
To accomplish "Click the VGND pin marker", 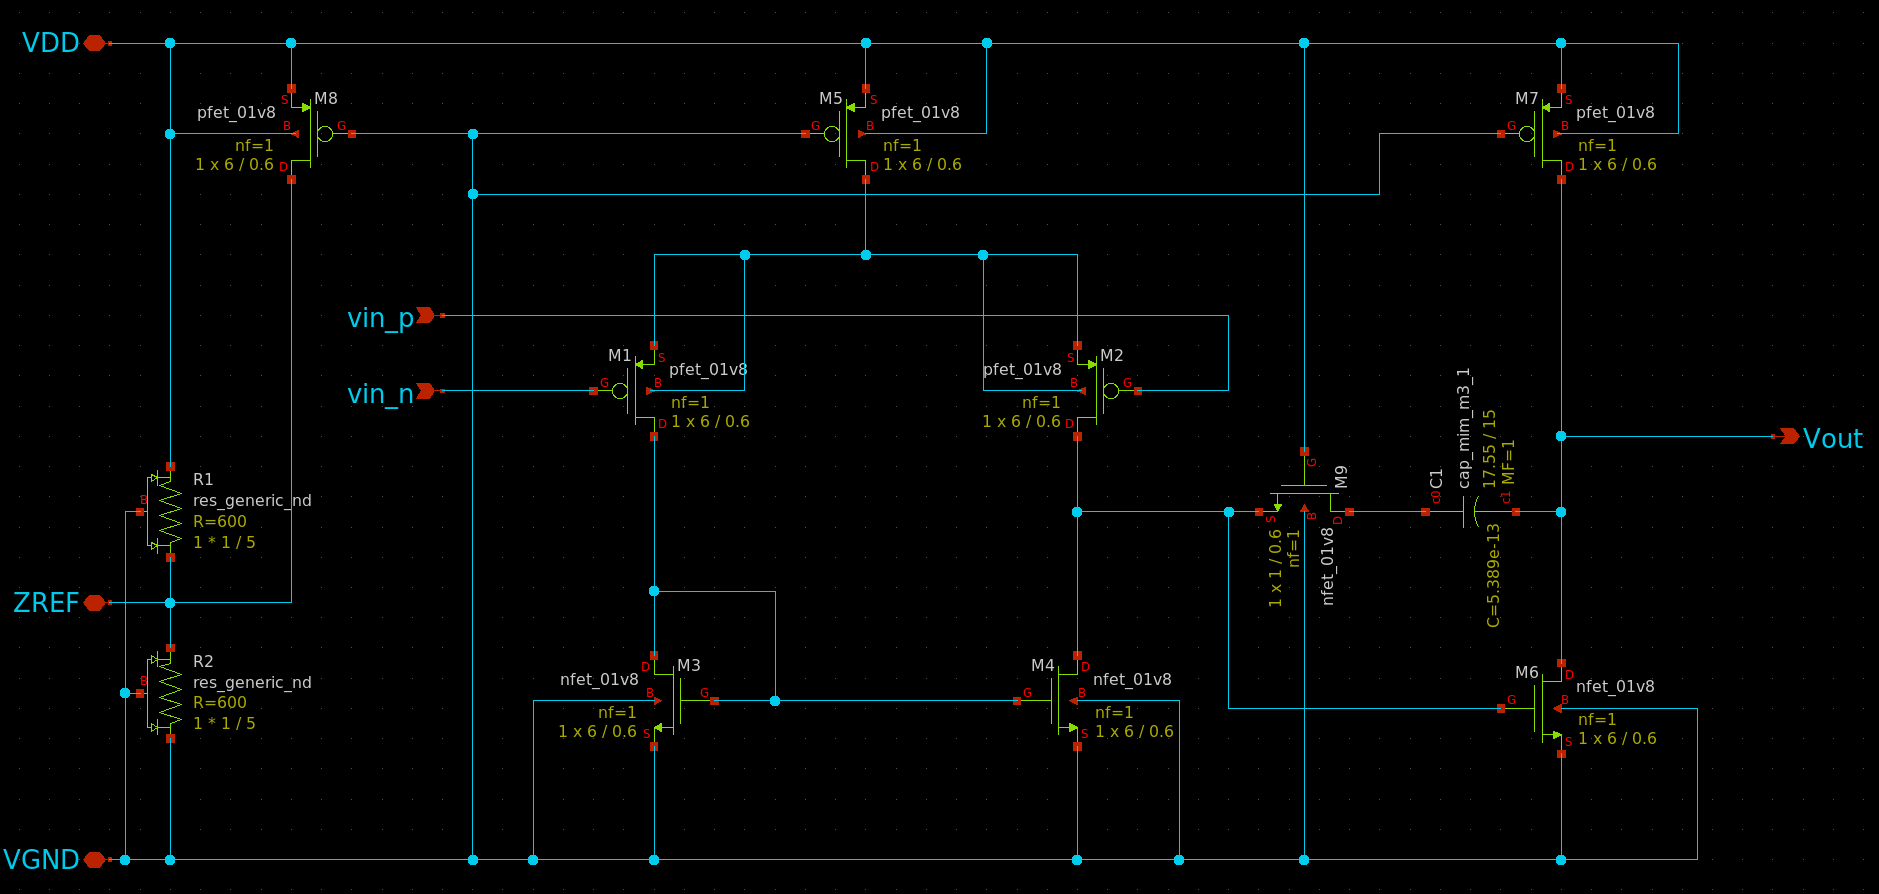I will tap(94, 860).
